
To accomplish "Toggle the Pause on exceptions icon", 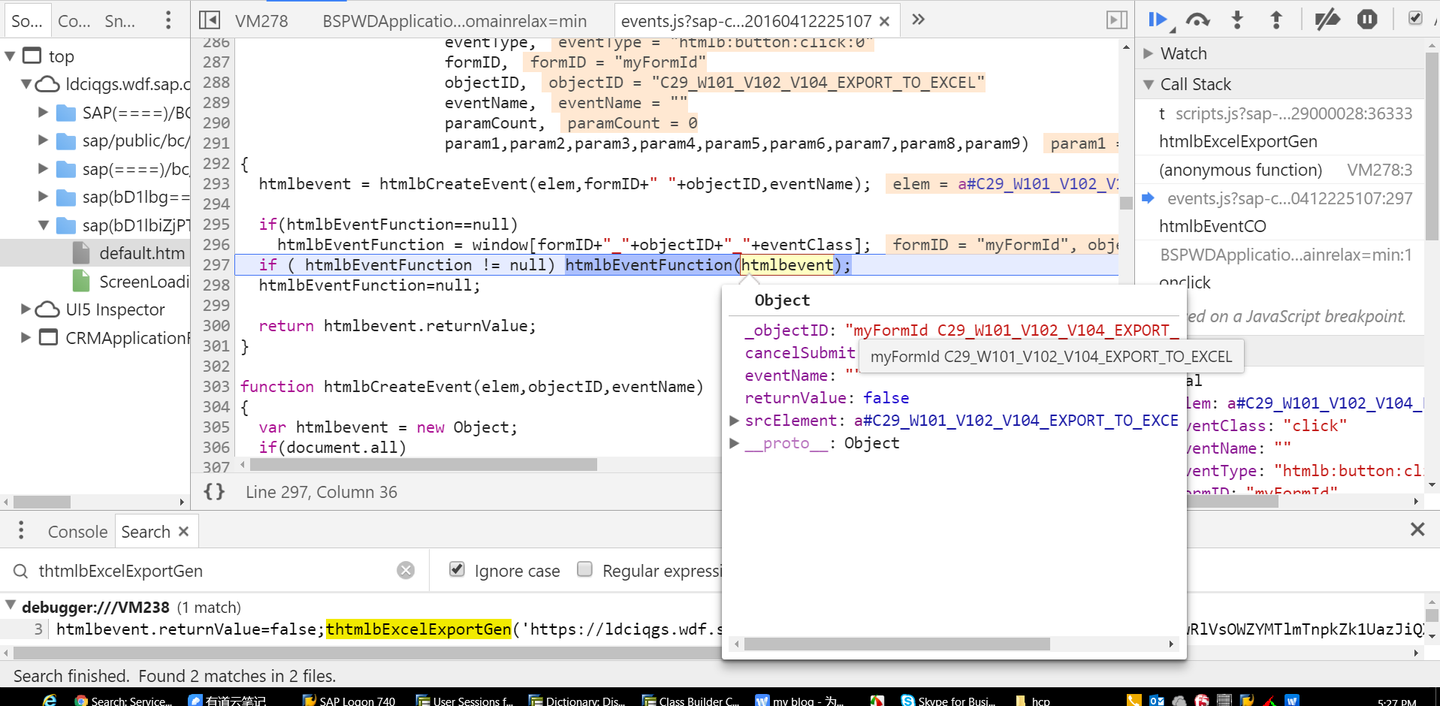I will click(1367, 19).
